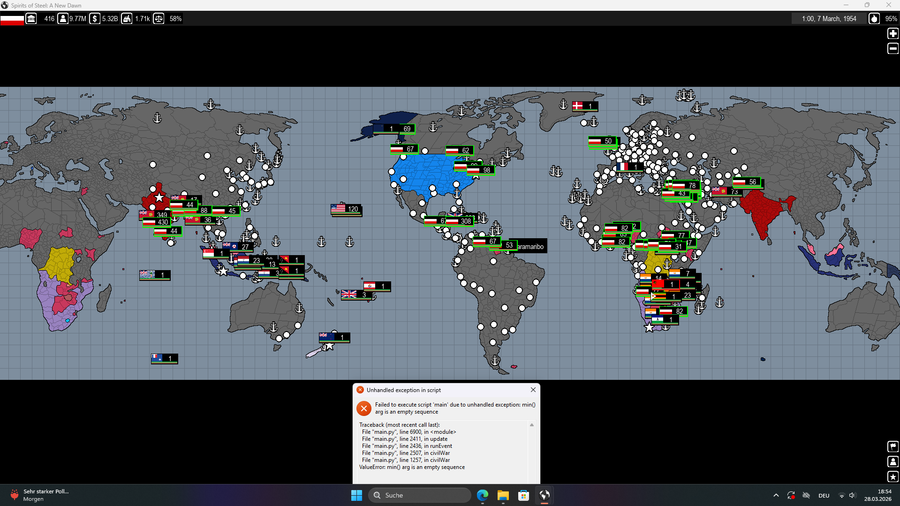Click DEU language indicator in tray
The width and height of the screenshot is (900, 506).
(x=824, y=495)
